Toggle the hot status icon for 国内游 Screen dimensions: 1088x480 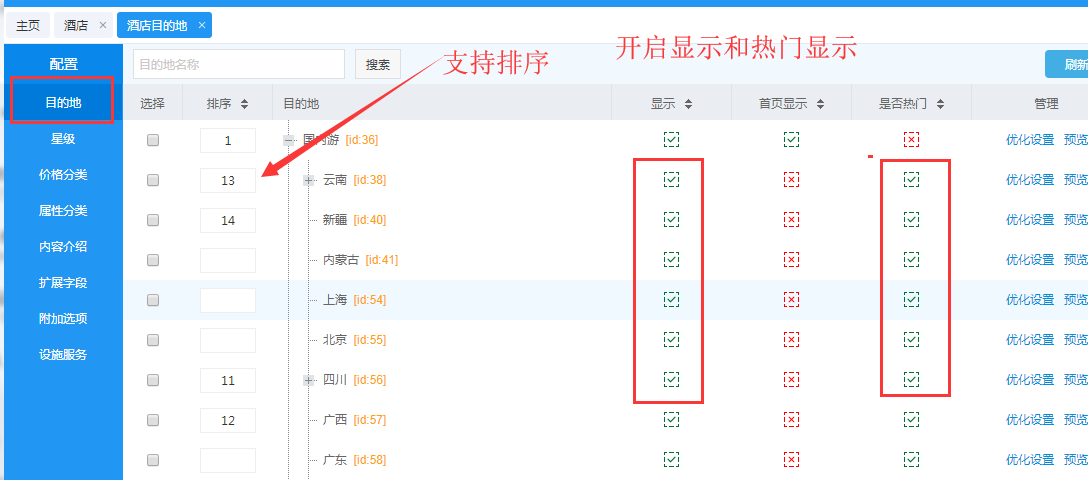(911, 140)
